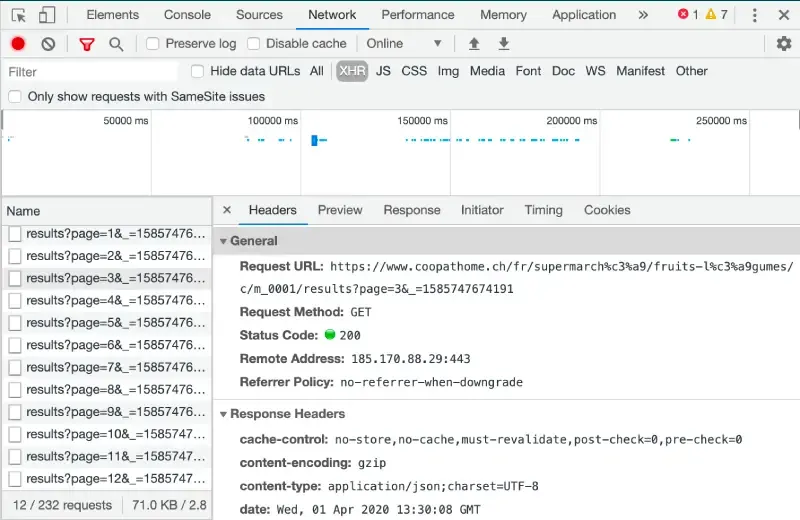This screenshot has height=520, width=800.
Task: Click the import HAR upload arrow
Action: click(474, 44)
